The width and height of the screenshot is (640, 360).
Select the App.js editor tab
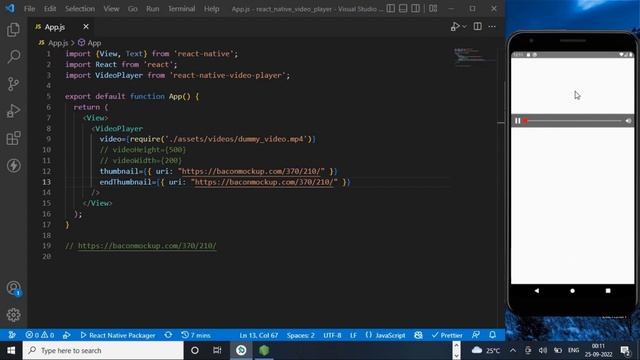pos(55,27)
